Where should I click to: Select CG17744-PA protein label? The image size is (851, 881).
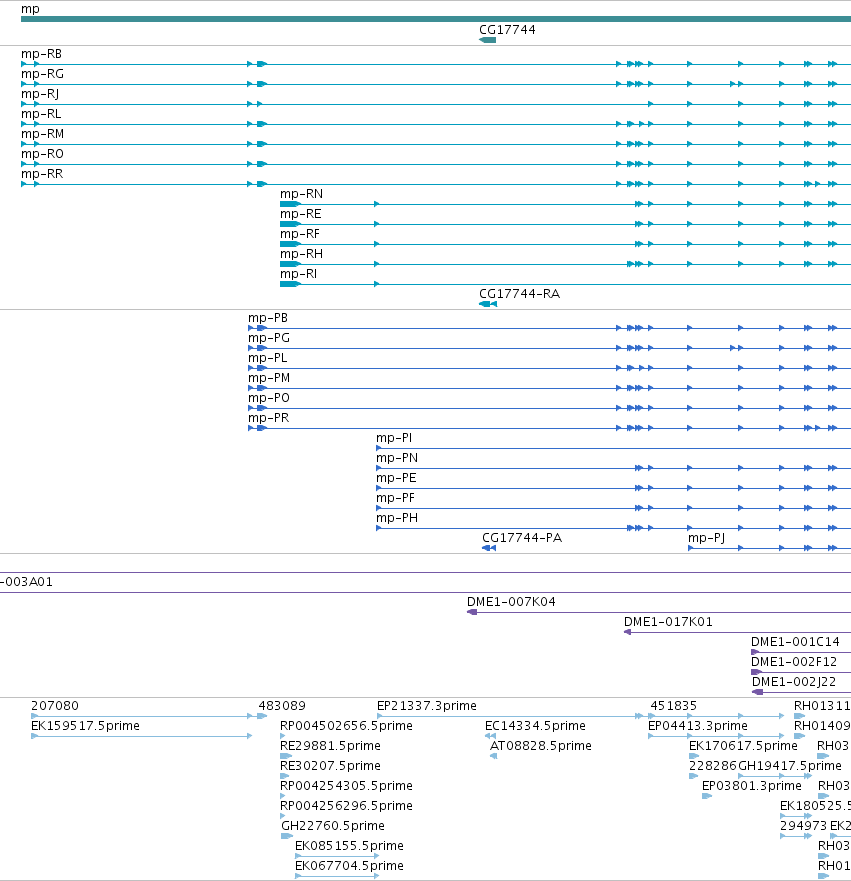pyautogui.click(x=522, y=538)
